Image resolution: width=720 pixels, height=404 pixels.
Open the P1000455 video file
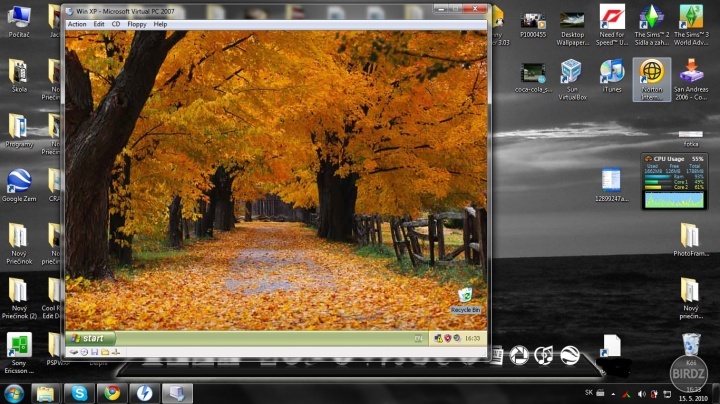[x=533, y=25]
